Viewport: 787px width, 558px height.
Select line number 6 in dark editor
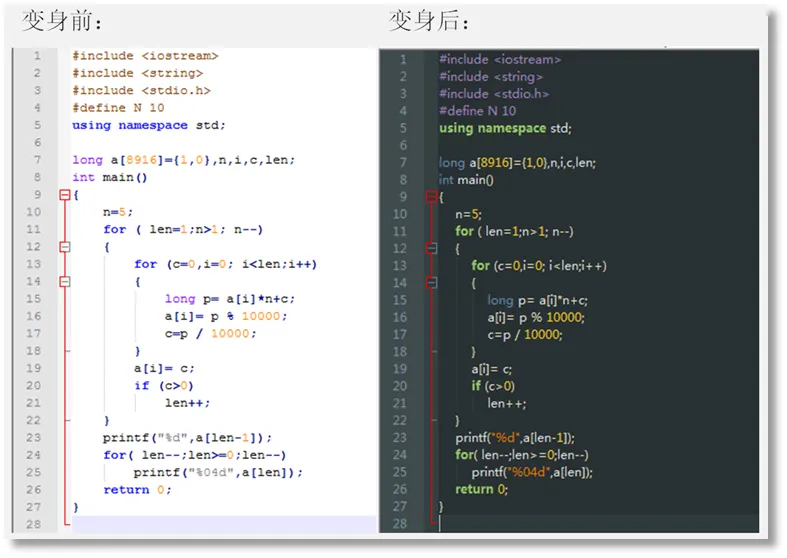(404, 146)
